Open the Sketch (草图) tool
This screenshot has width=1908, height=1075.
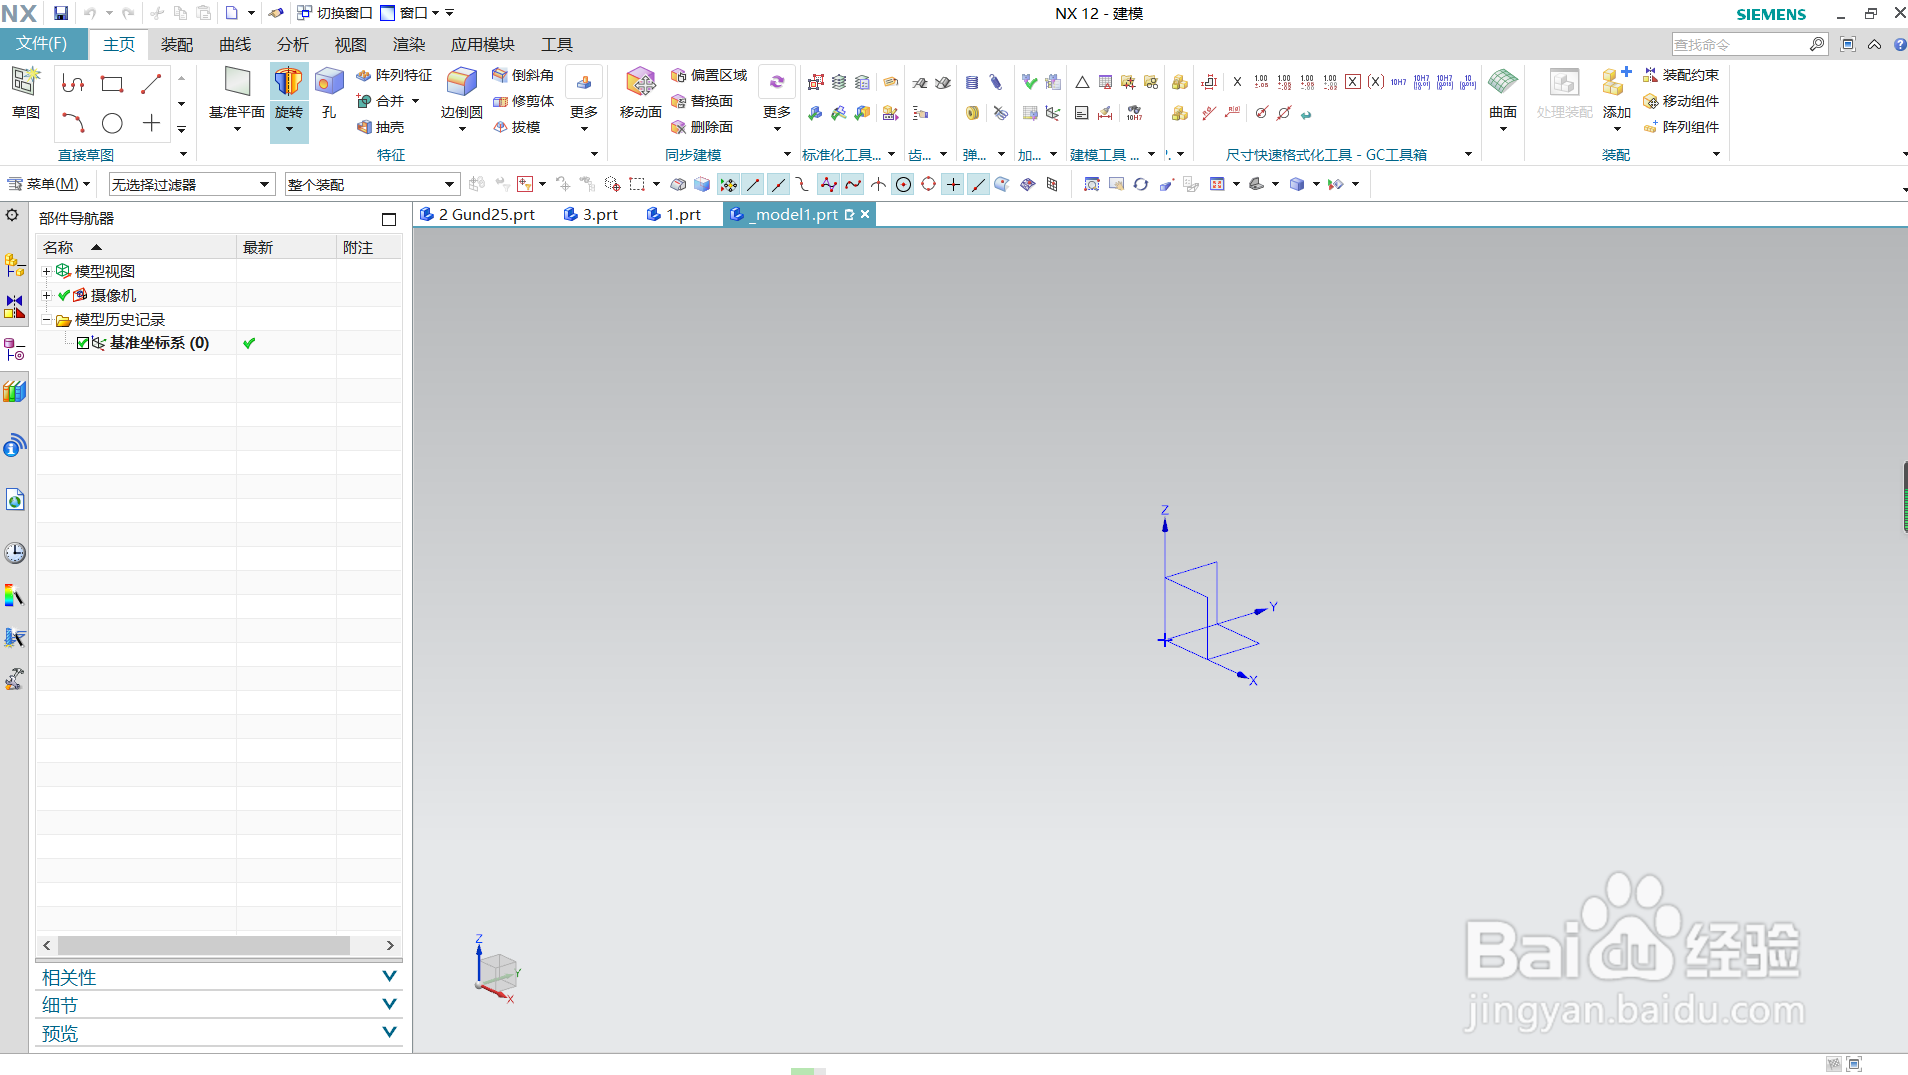click(x=25, y=92)
